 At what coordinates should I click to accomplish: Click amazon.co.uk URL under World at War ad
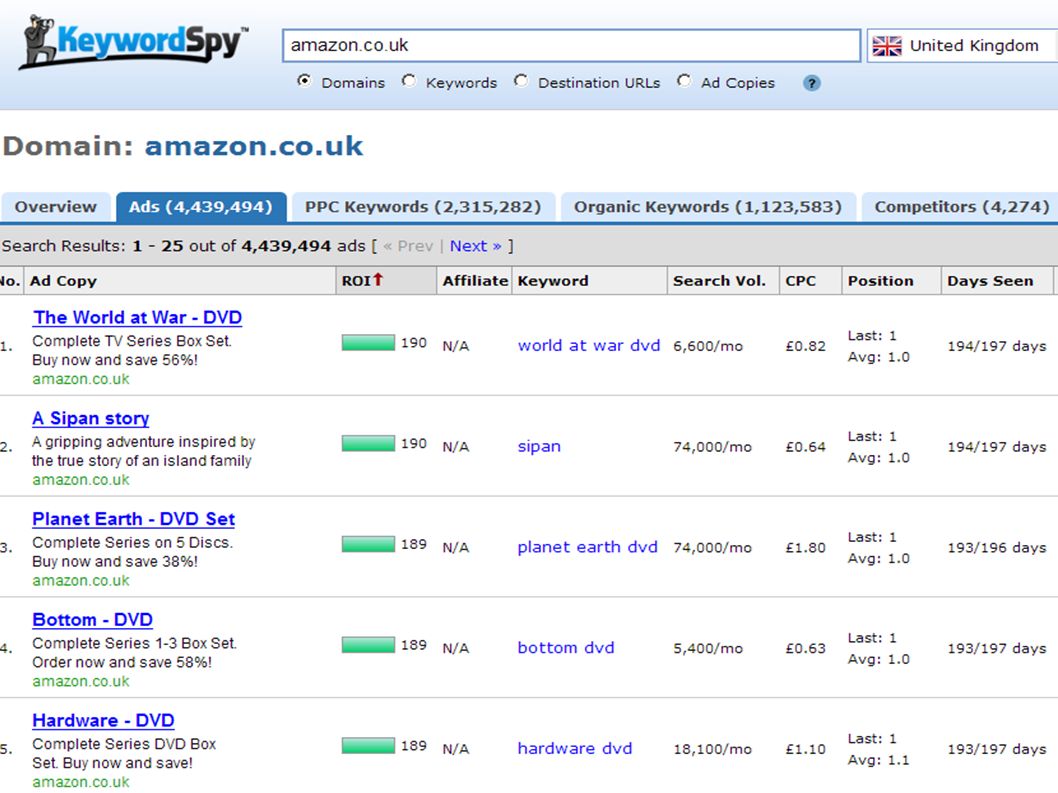(81, 379)
